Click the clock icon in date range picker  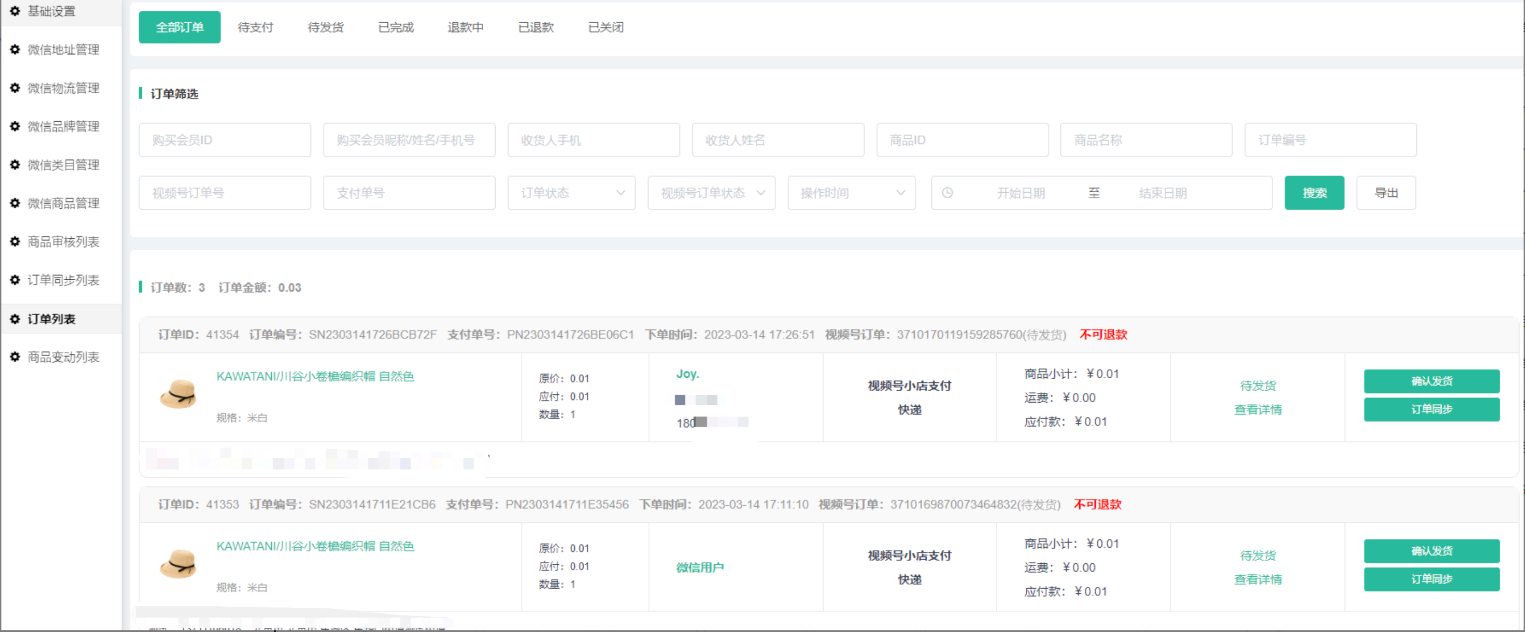click(x=948, y=193)
